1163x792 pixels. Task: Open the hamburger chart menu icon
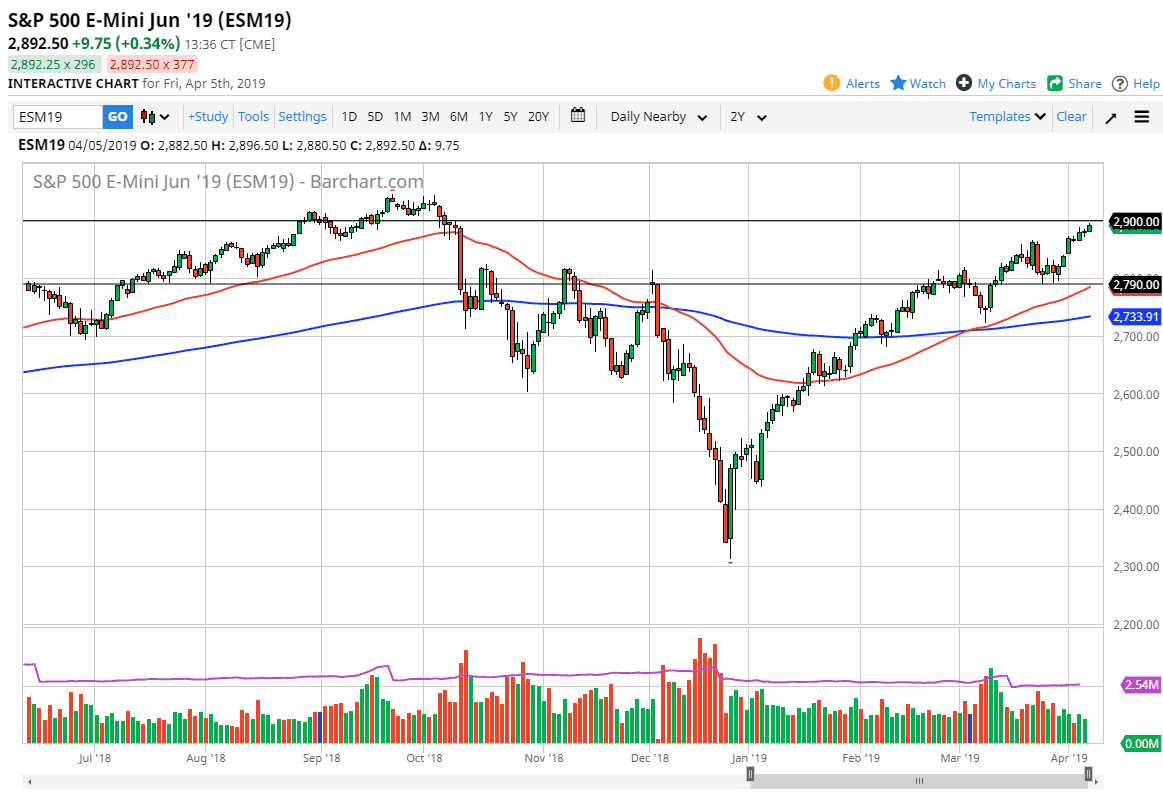[1141, 117]
